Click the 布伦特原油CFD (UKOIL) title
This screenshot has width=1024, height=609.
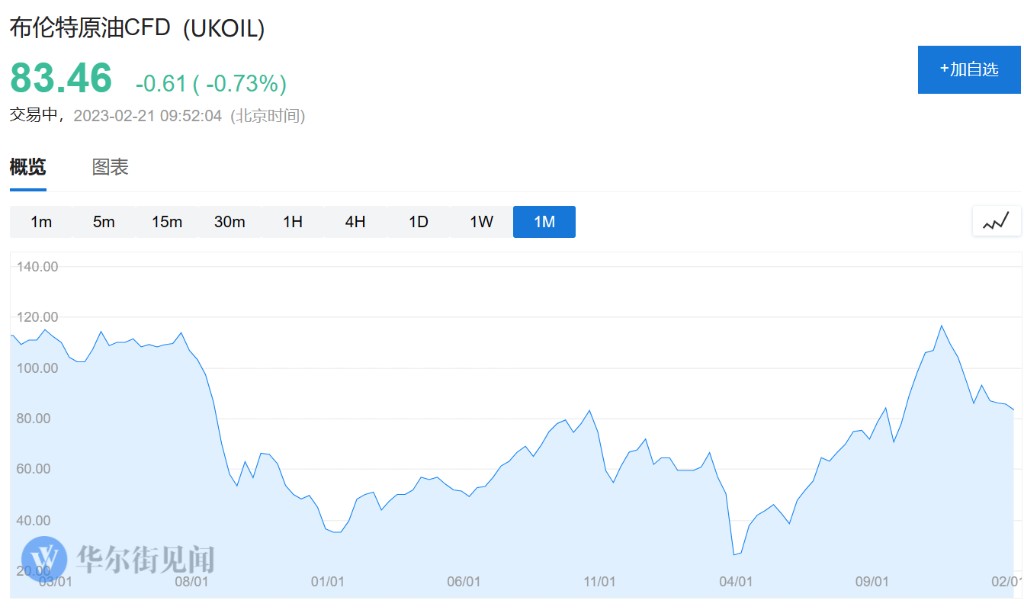coord(137,28)
